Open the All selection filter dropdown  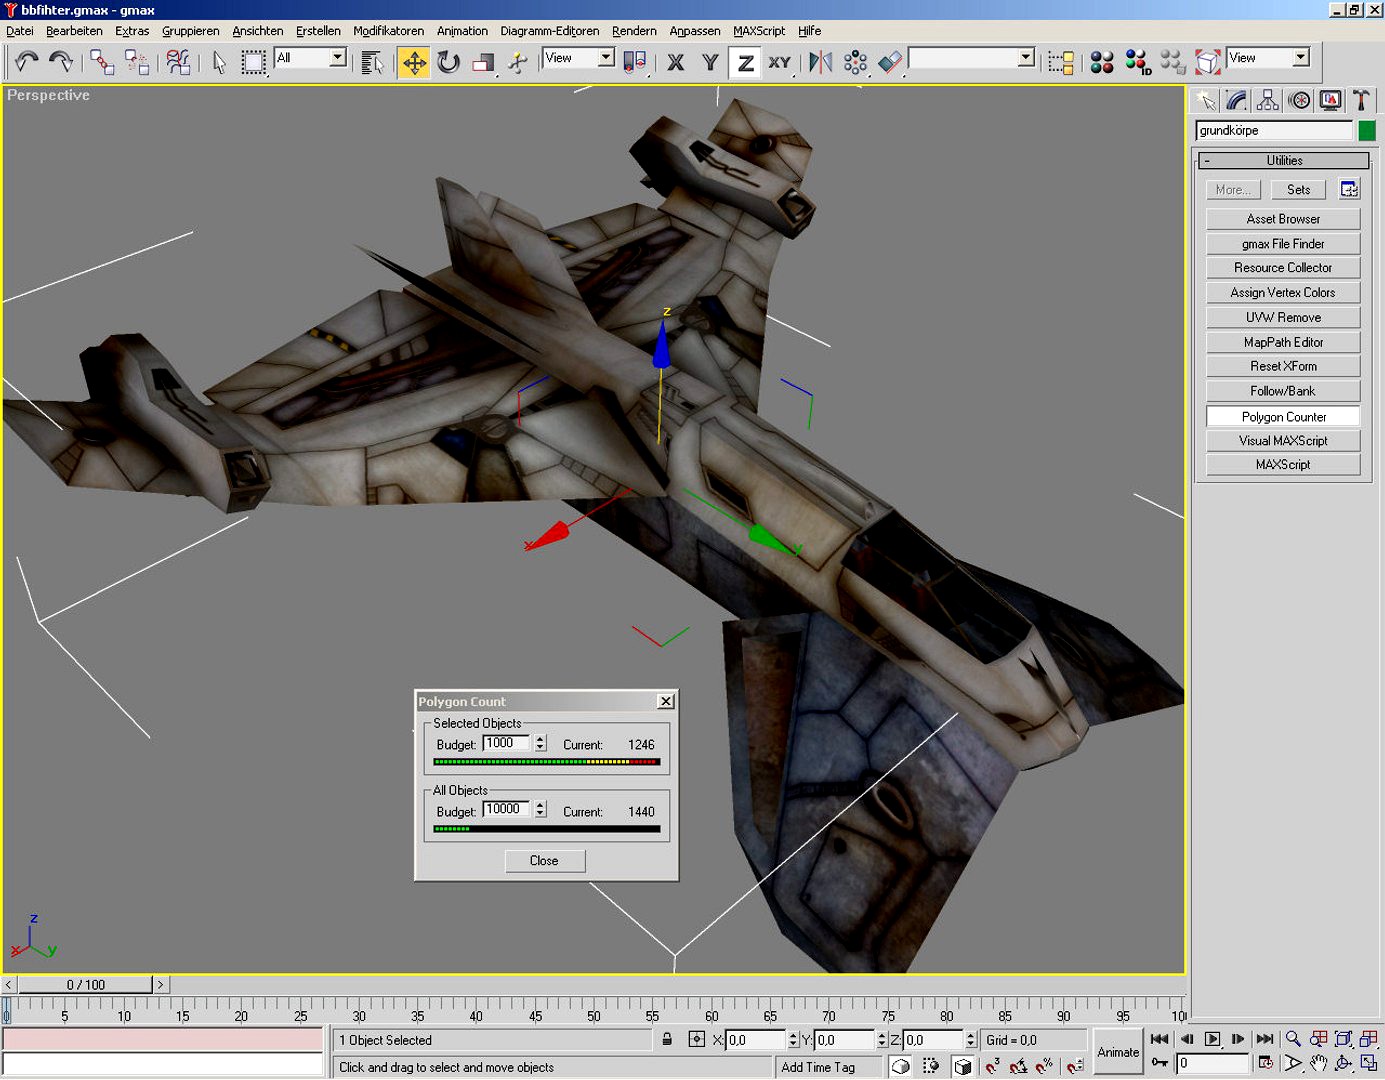click(x=310, y=58)
